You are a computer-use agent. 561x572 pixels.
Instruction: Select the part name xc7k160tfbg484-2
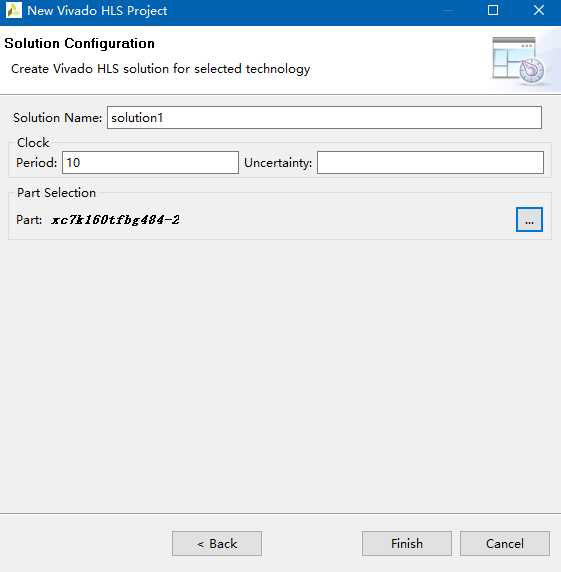coord(115,220)
